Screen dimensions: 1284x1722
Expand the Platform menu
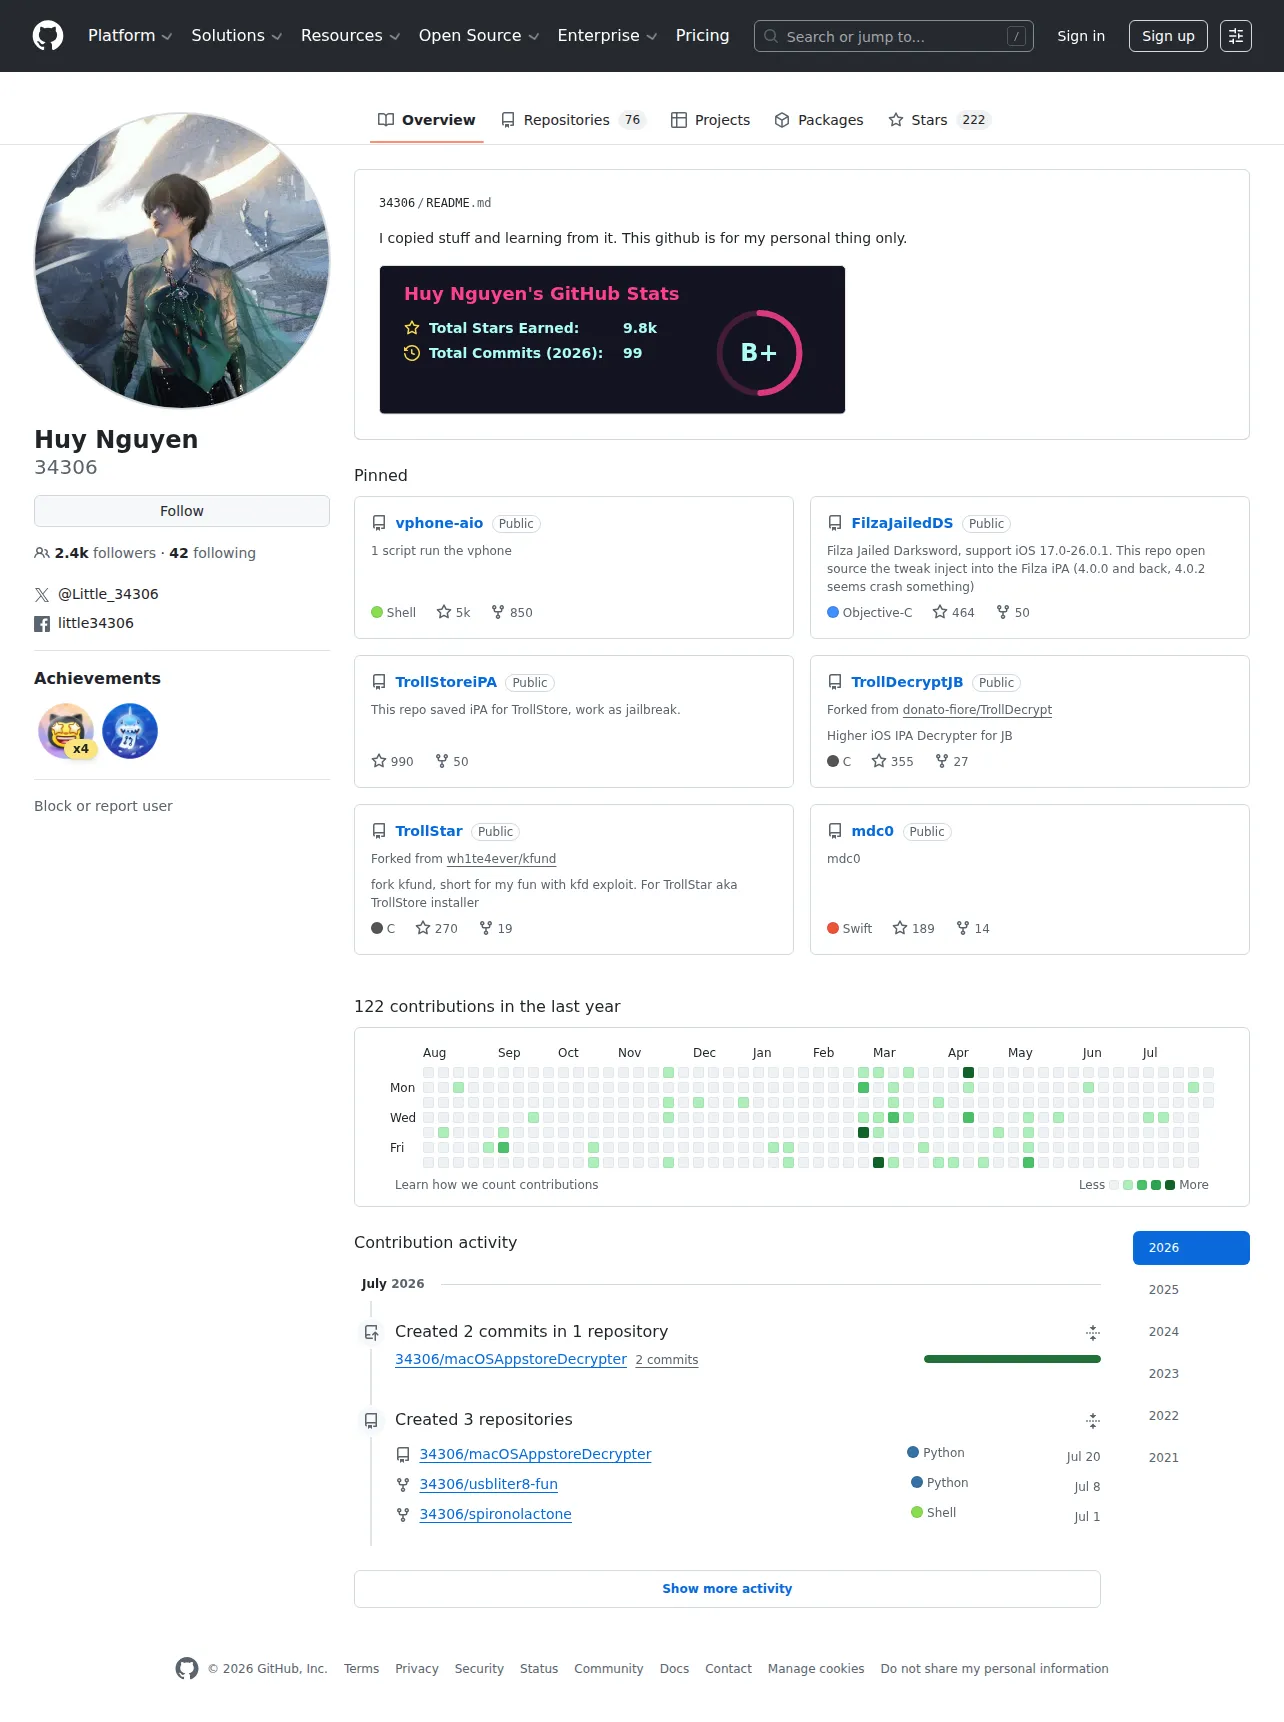point(130,36)
